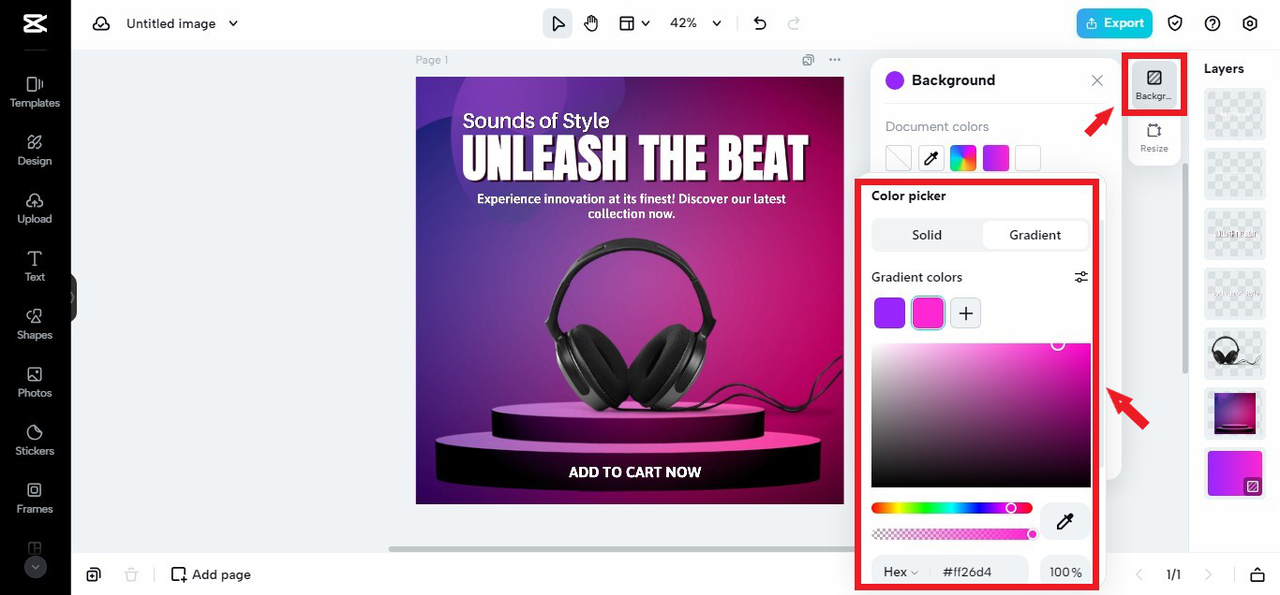
Task: Click the horizontal canvas scrollbar
Action: point(620,549)
